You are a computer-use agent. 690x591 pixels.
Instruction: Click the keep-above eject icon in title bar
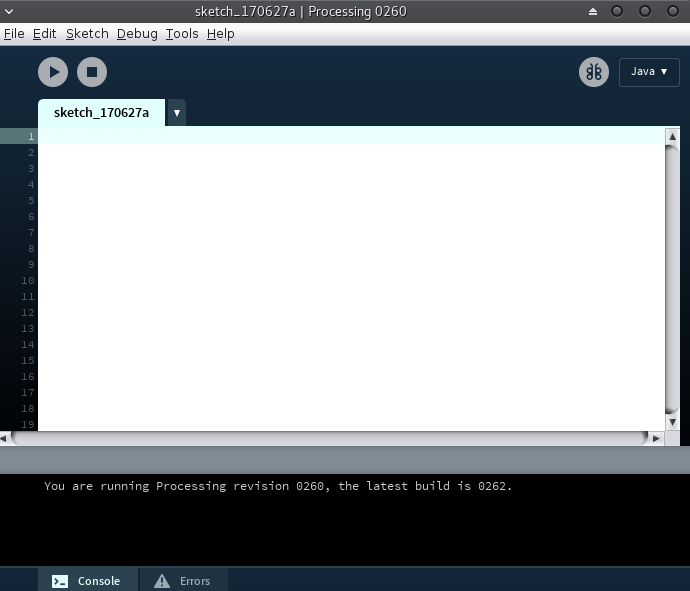pyautogui.click(x=593, y=11)
